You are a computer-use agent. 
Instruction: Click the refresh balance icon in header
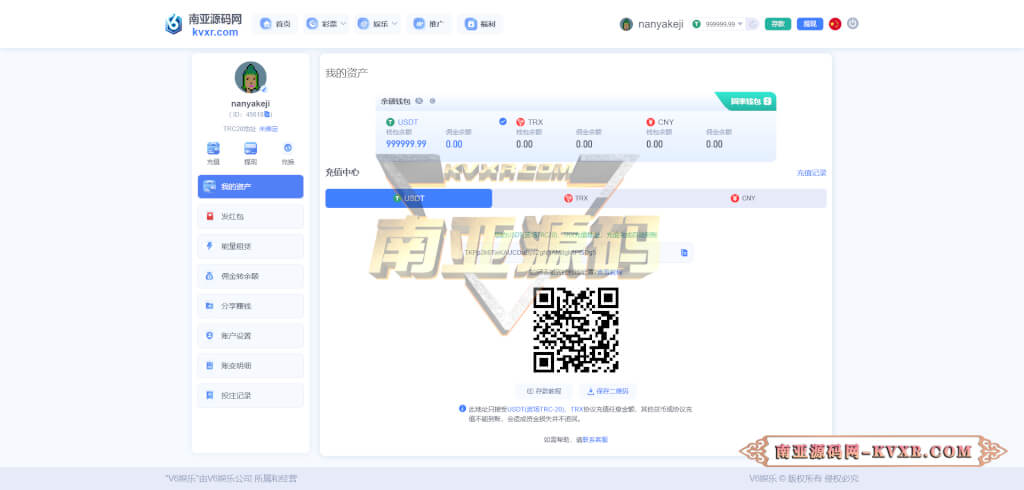[x=752, y=23]
